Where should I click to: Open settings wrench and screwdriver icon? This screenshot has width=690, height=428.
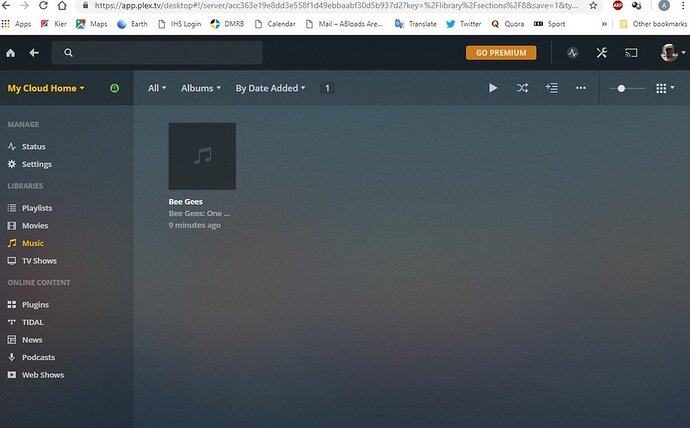coord(602,53)
